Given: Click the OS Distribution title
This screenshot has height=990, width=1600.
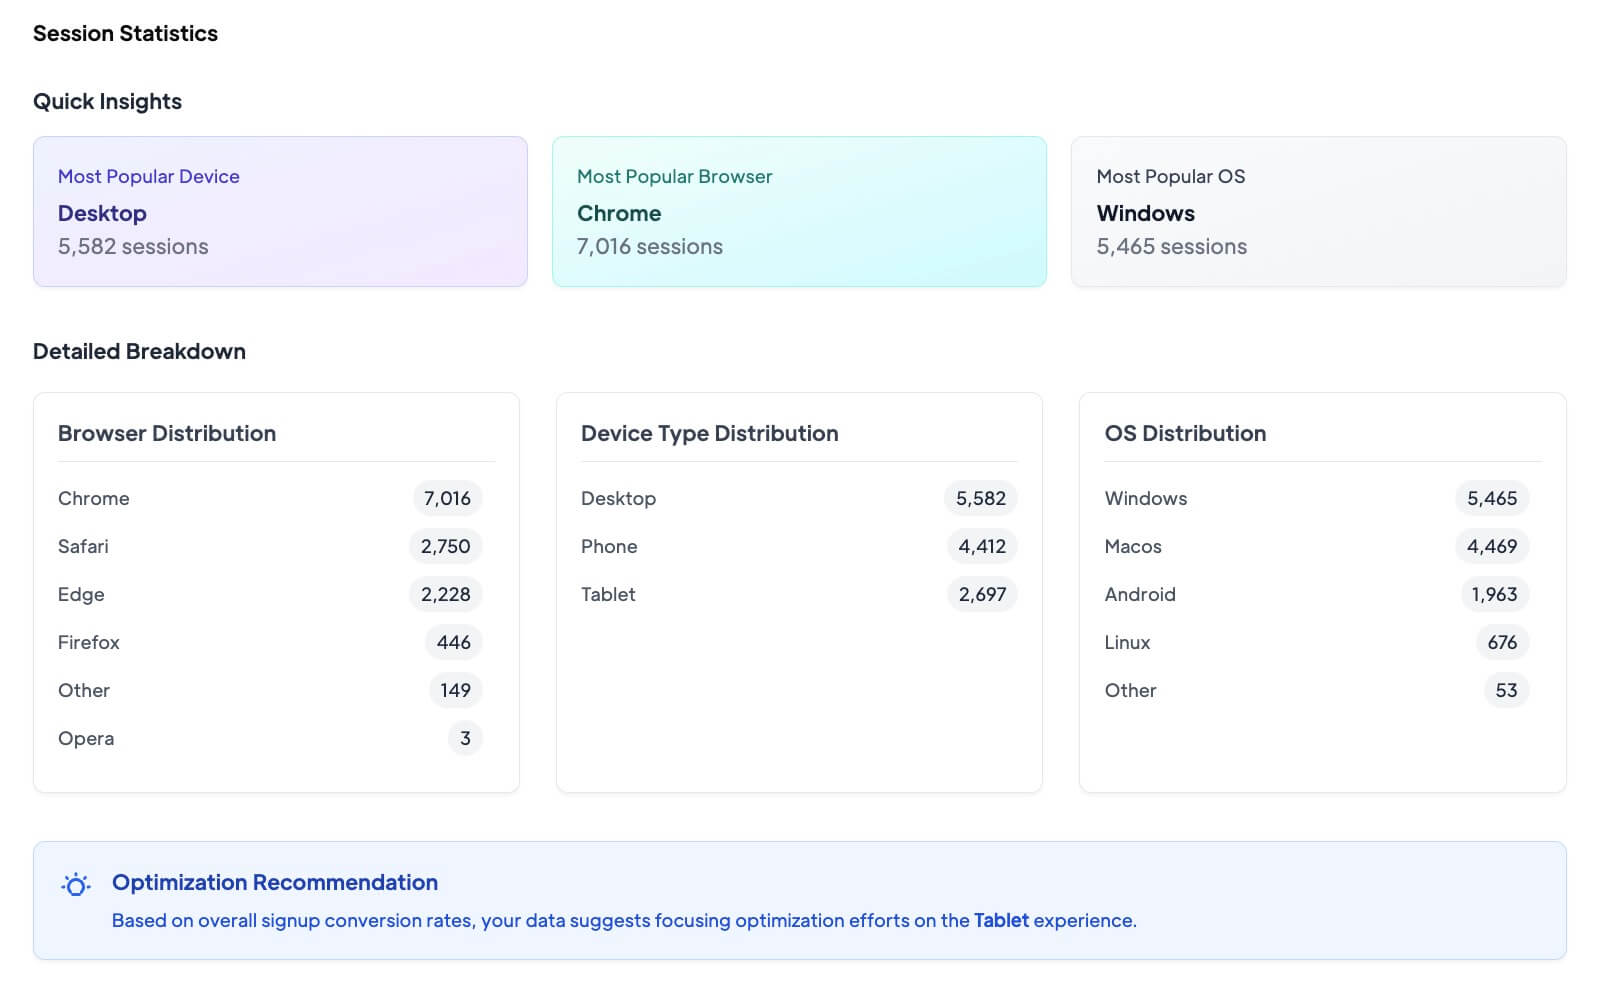Looking at the screenshot, I should tap(1185, 433).
